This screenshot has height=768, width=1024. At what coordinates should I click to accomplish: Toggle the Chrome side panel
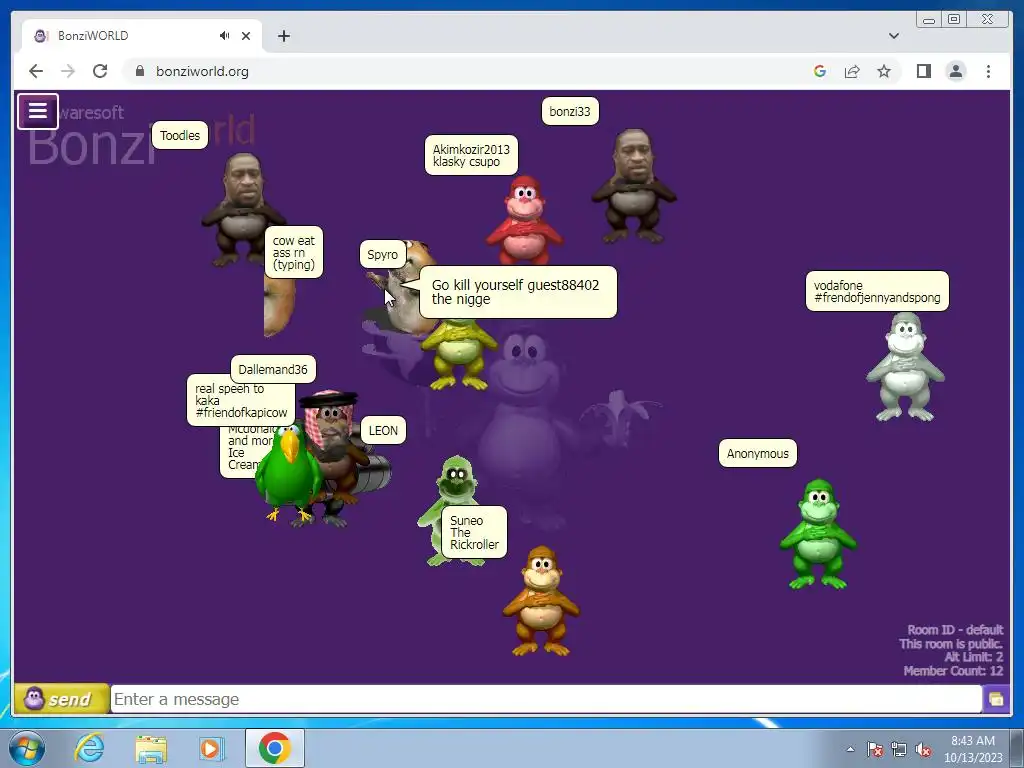pyautogui.click(x=923, y=71)
